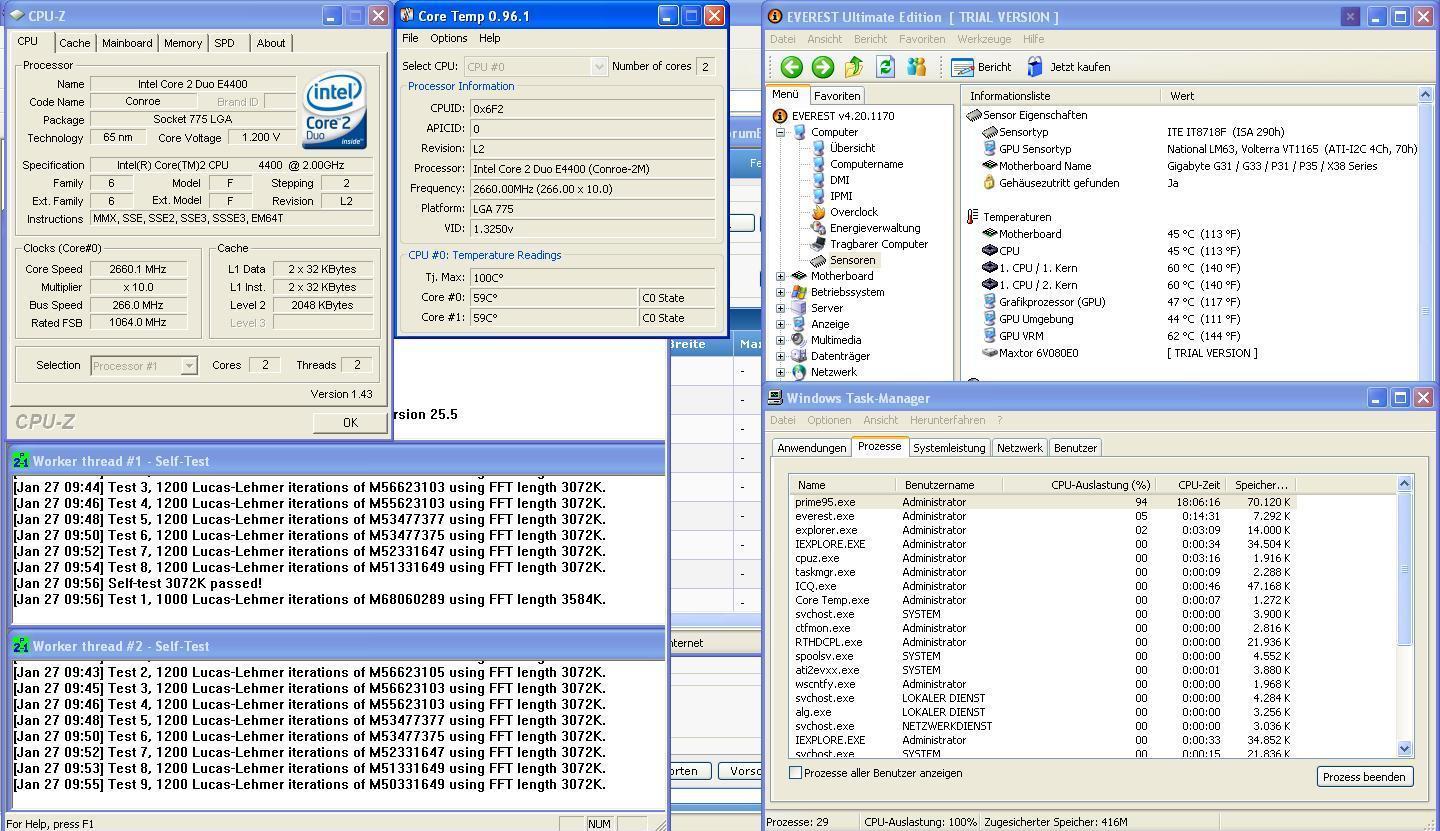Click the Intel Core 2 Duo logo

coord(335,109)
